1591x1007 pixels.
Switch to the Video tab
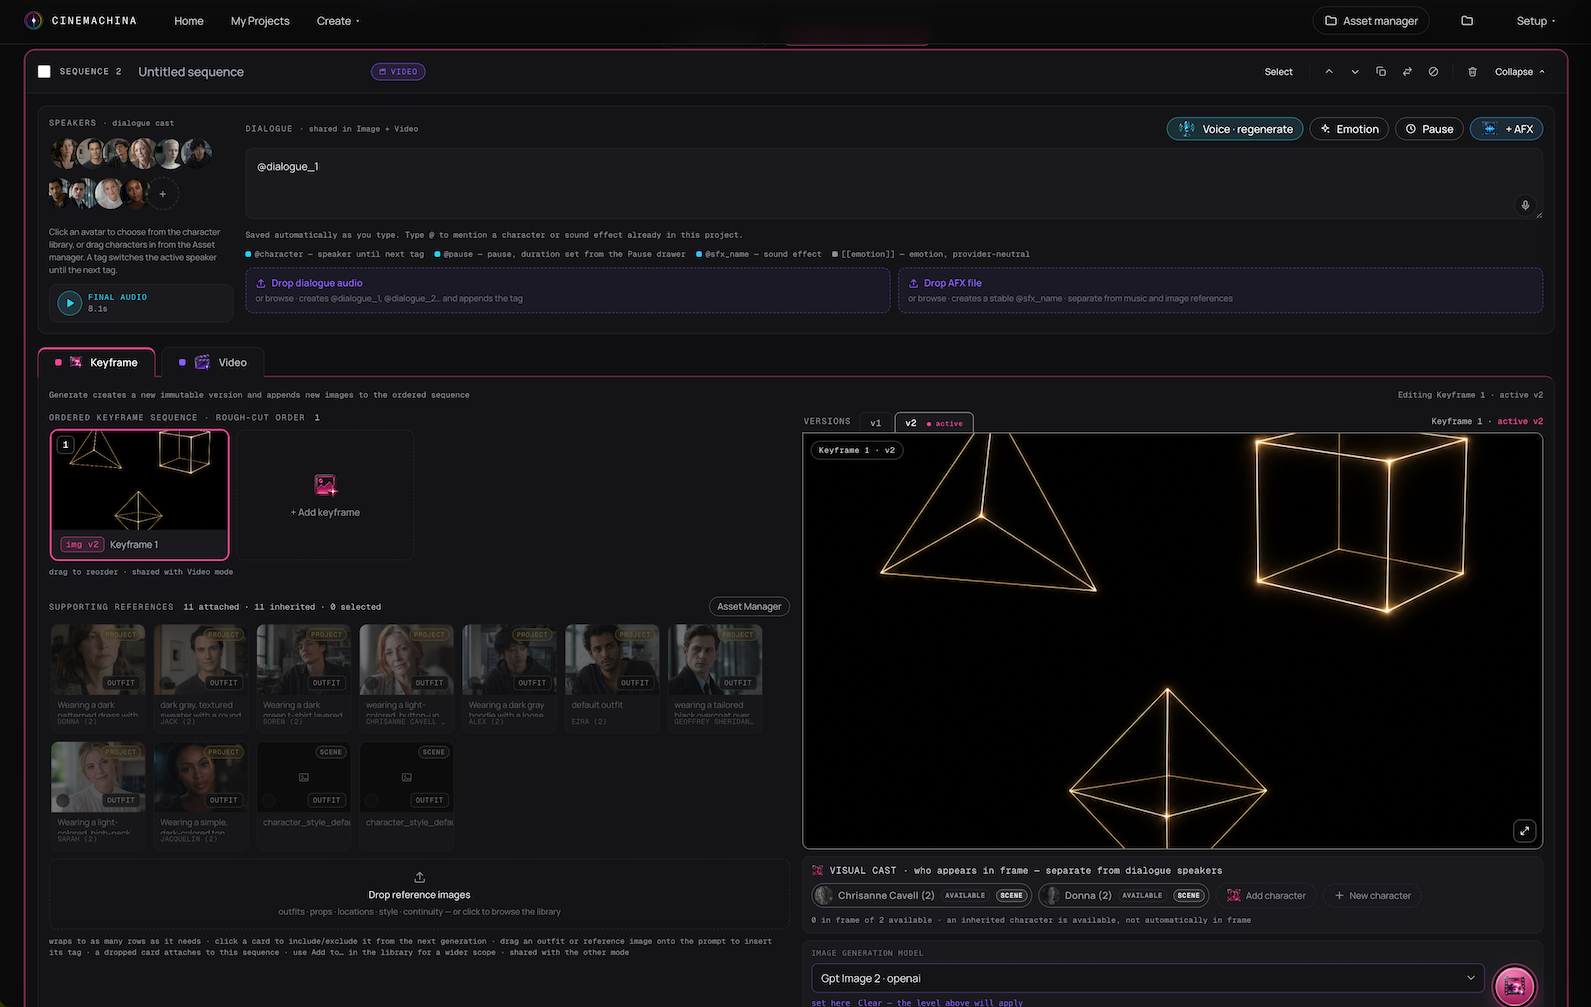tap(213, 362)
